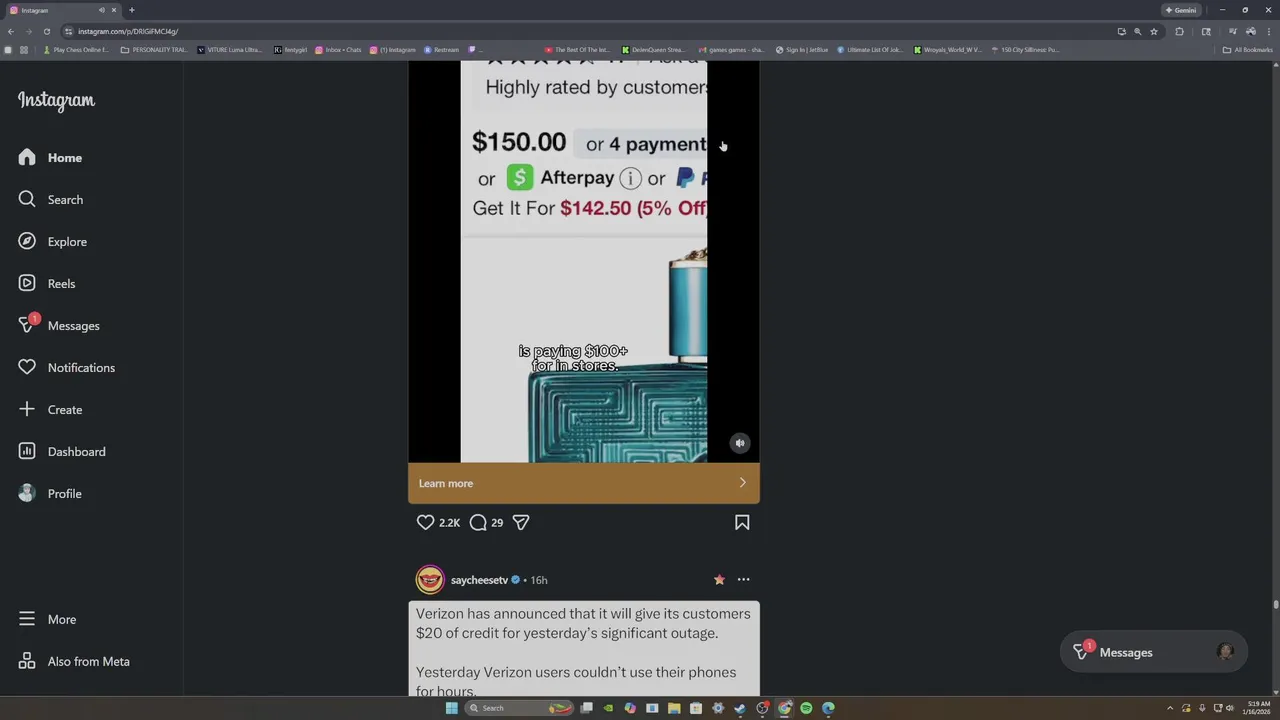Open Sign In | JetBlue bookmark
This screenshot has width=1280, height=720.
[802, 49]
